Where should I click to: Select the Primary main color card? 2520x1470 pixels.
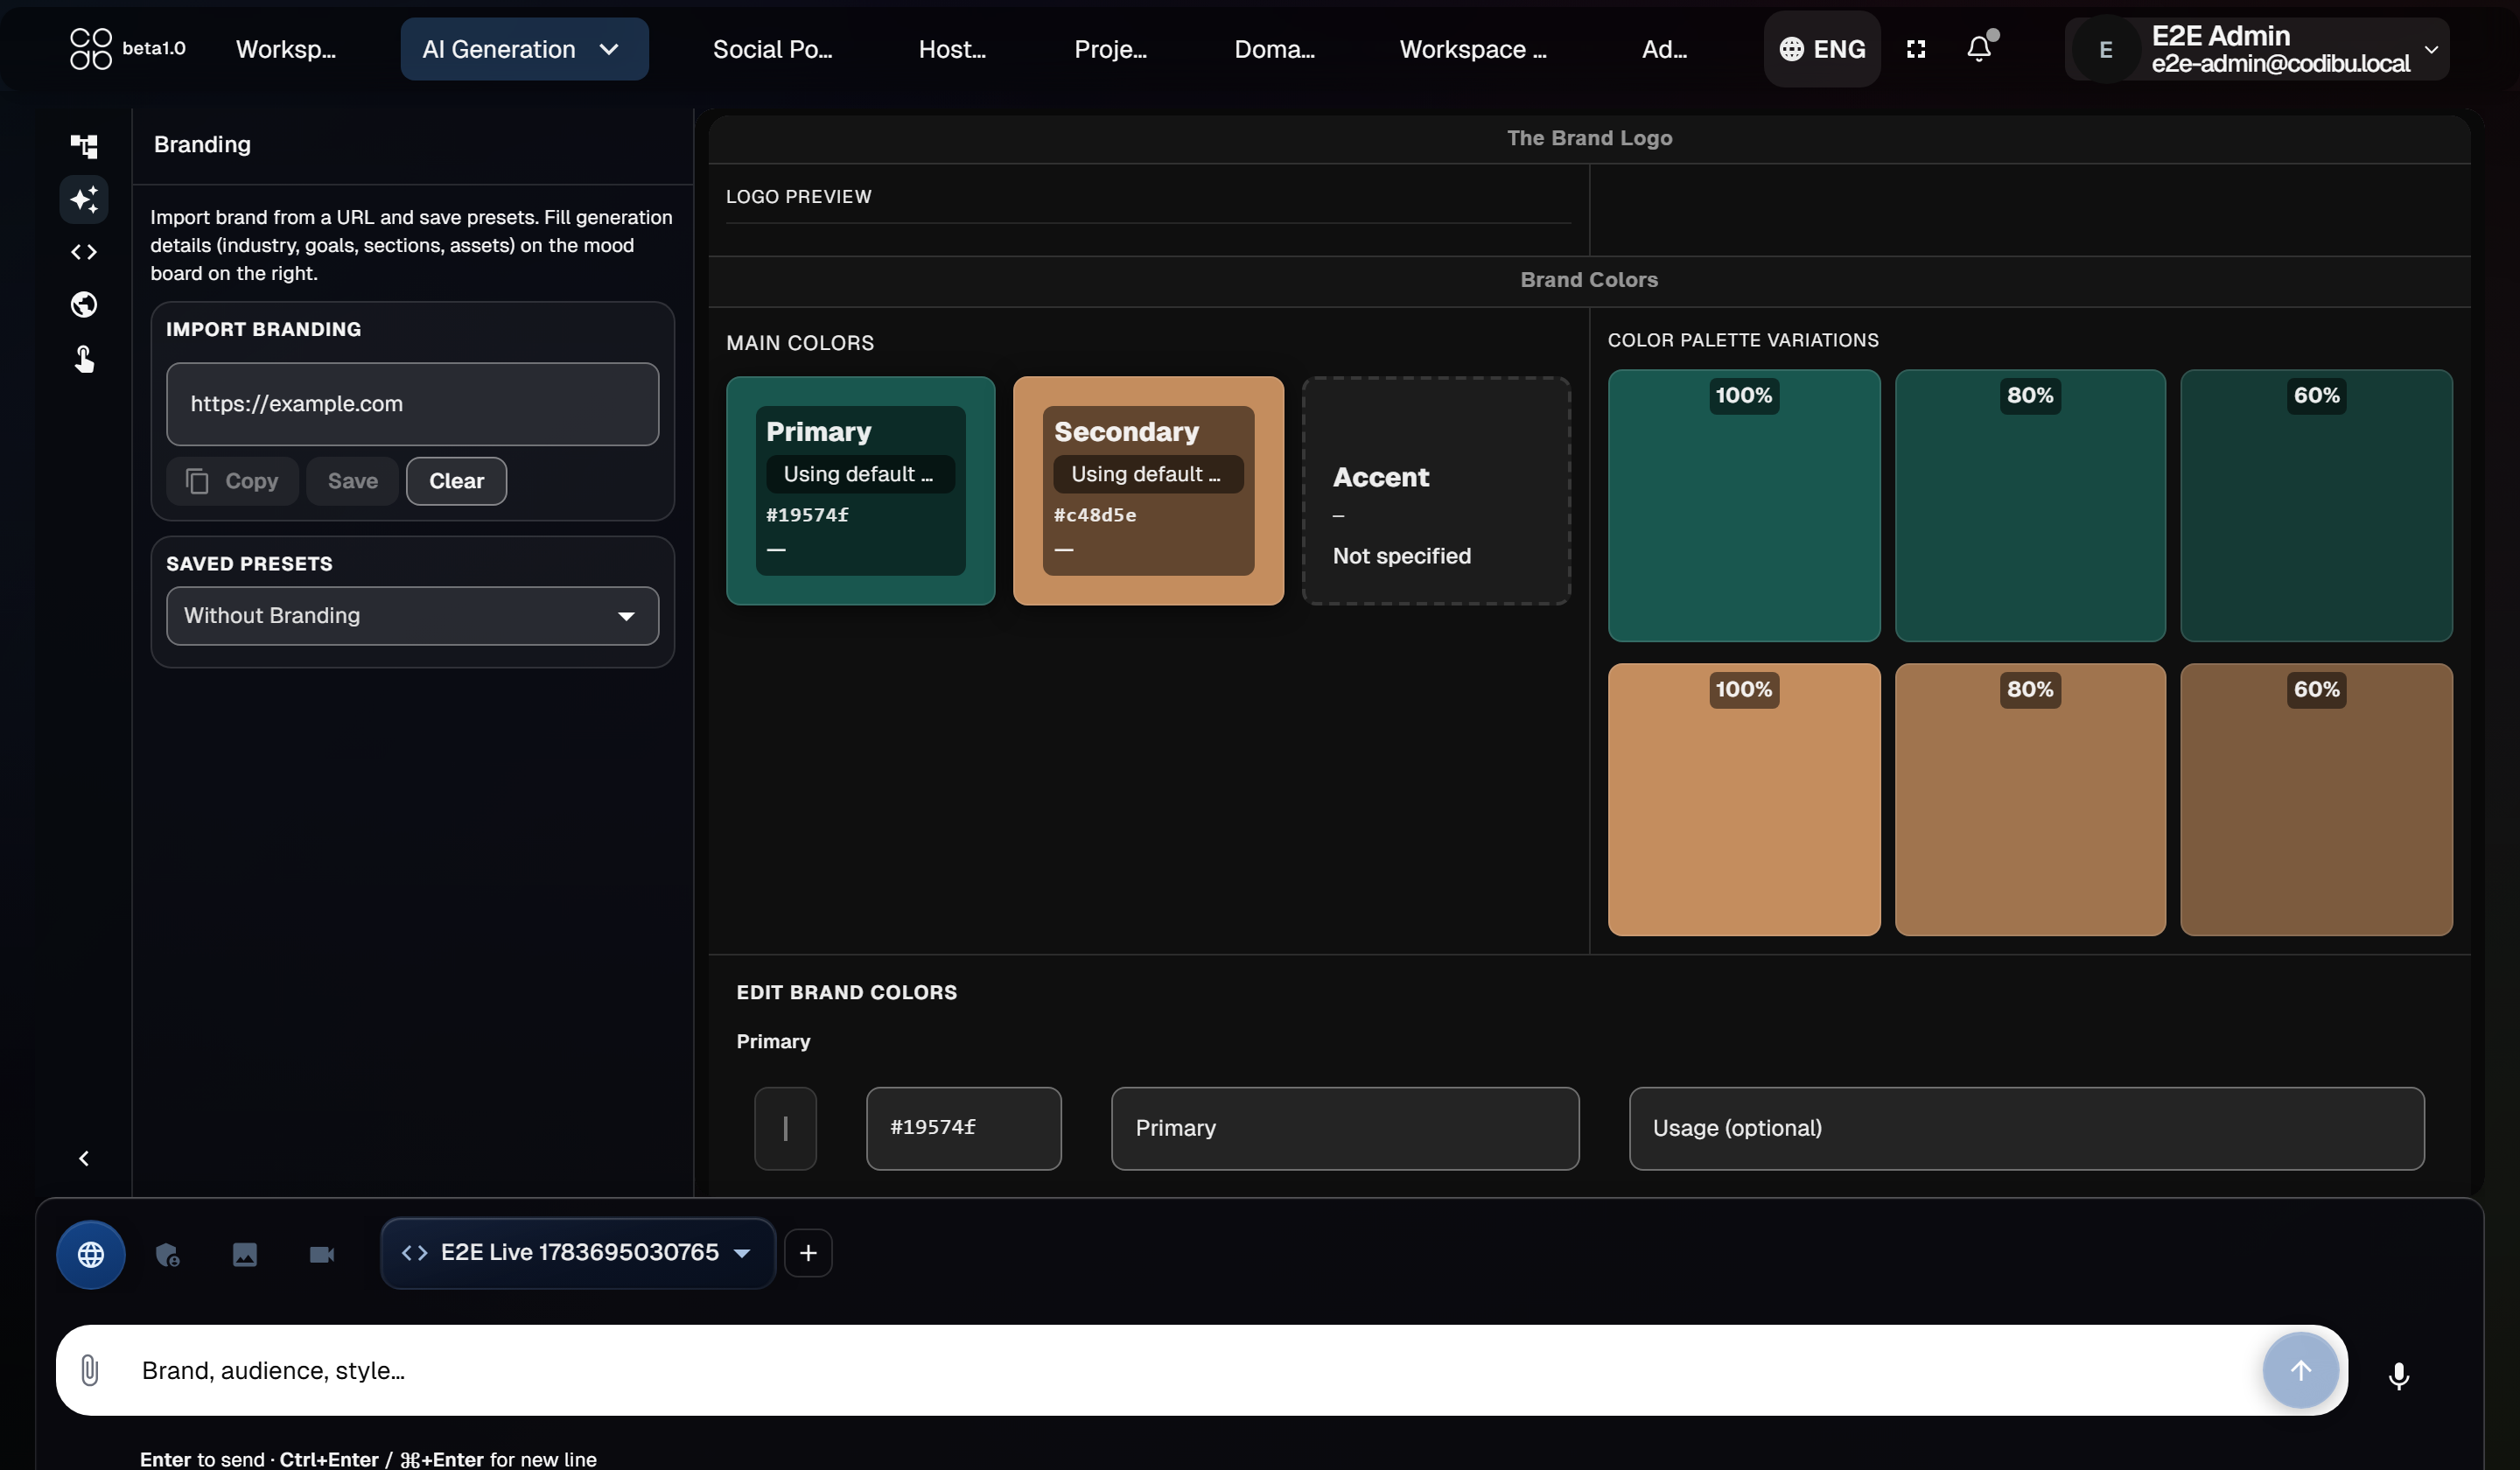[860, 490]
